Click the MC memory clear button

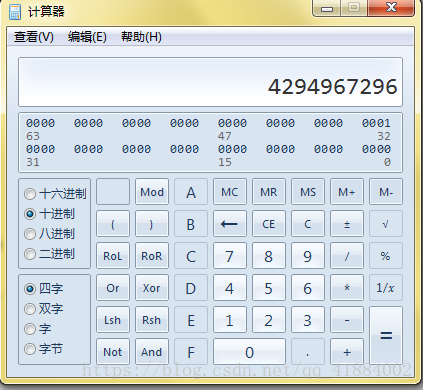tap(230, 192)
